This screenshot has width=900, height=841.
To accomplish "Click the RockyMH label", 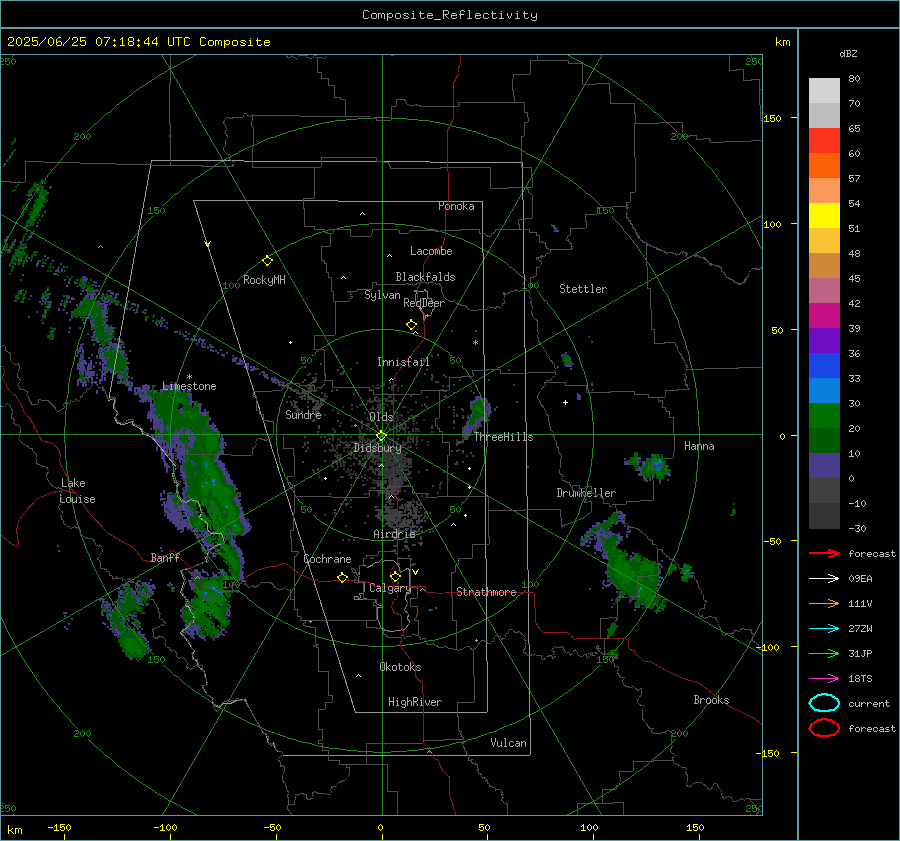I will pyautogui.click(x=264, y=280).
